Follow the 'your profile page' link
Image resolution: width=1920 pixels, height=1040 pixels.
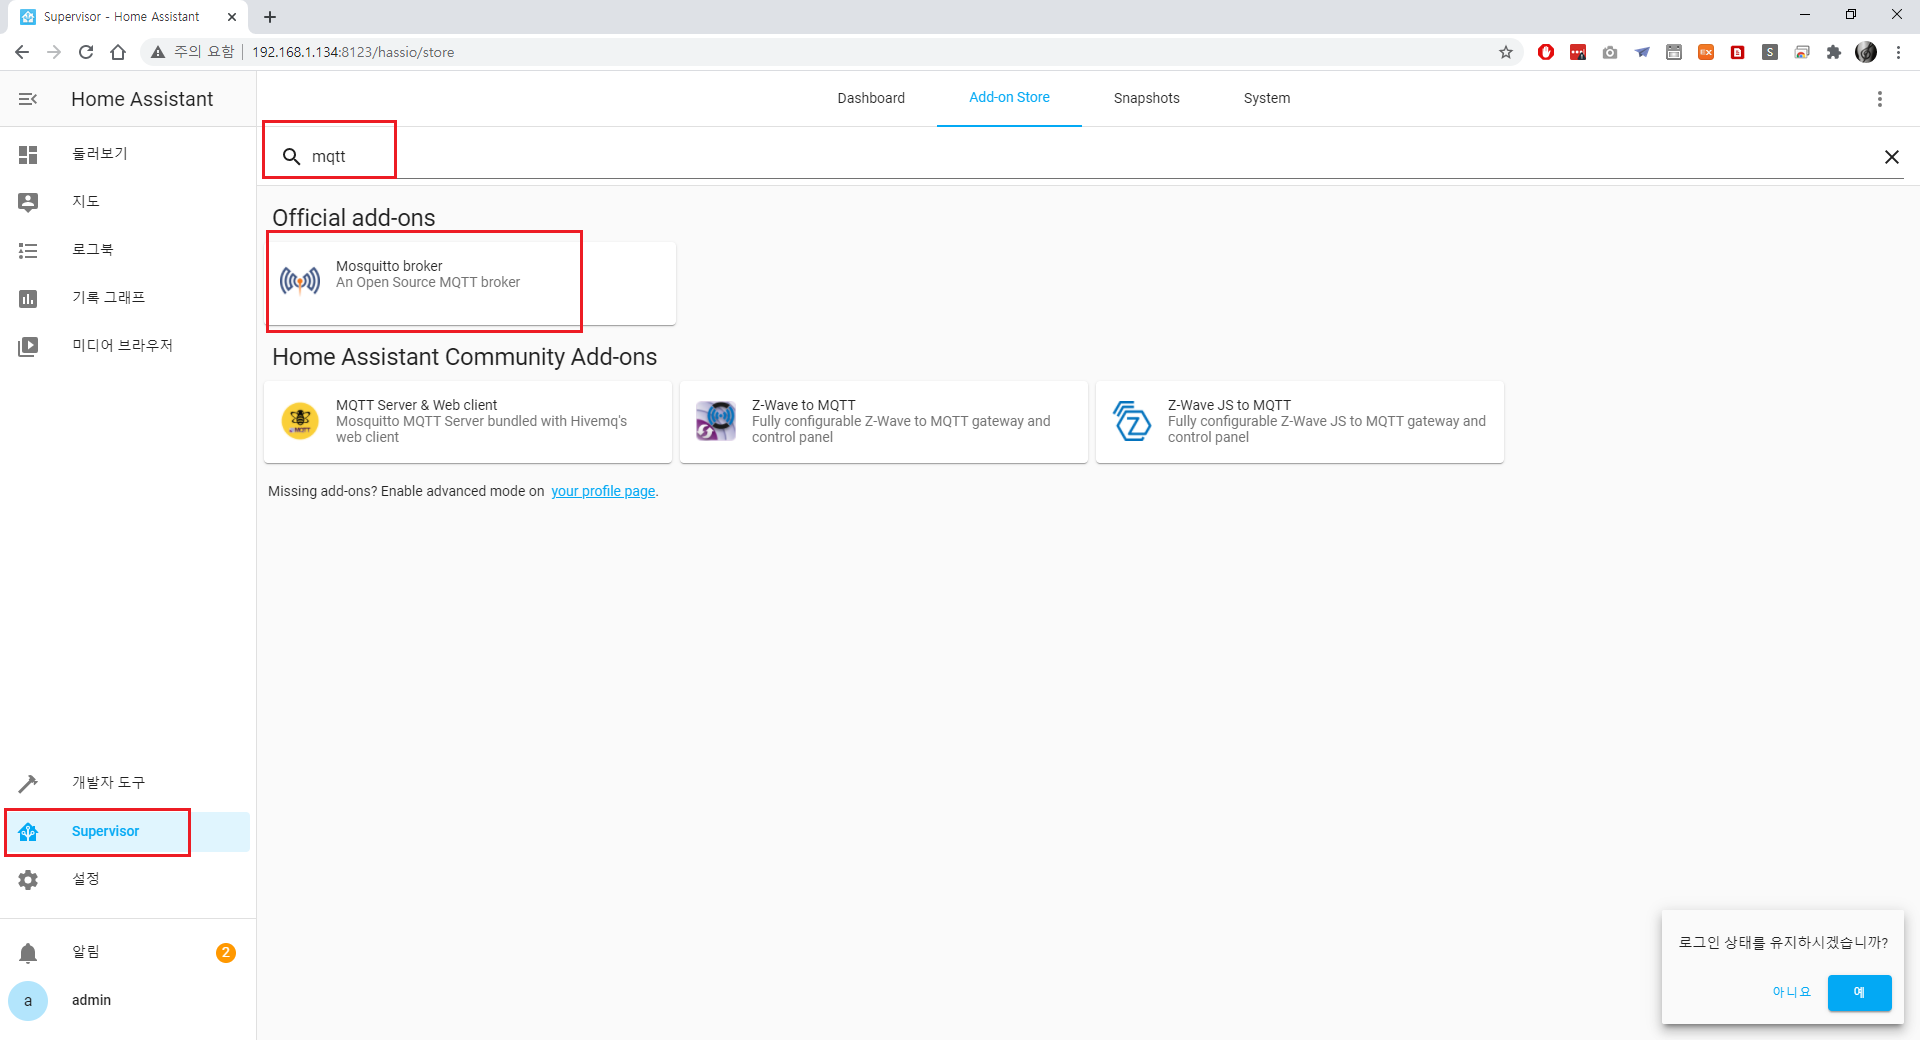[x=603, y=491]
